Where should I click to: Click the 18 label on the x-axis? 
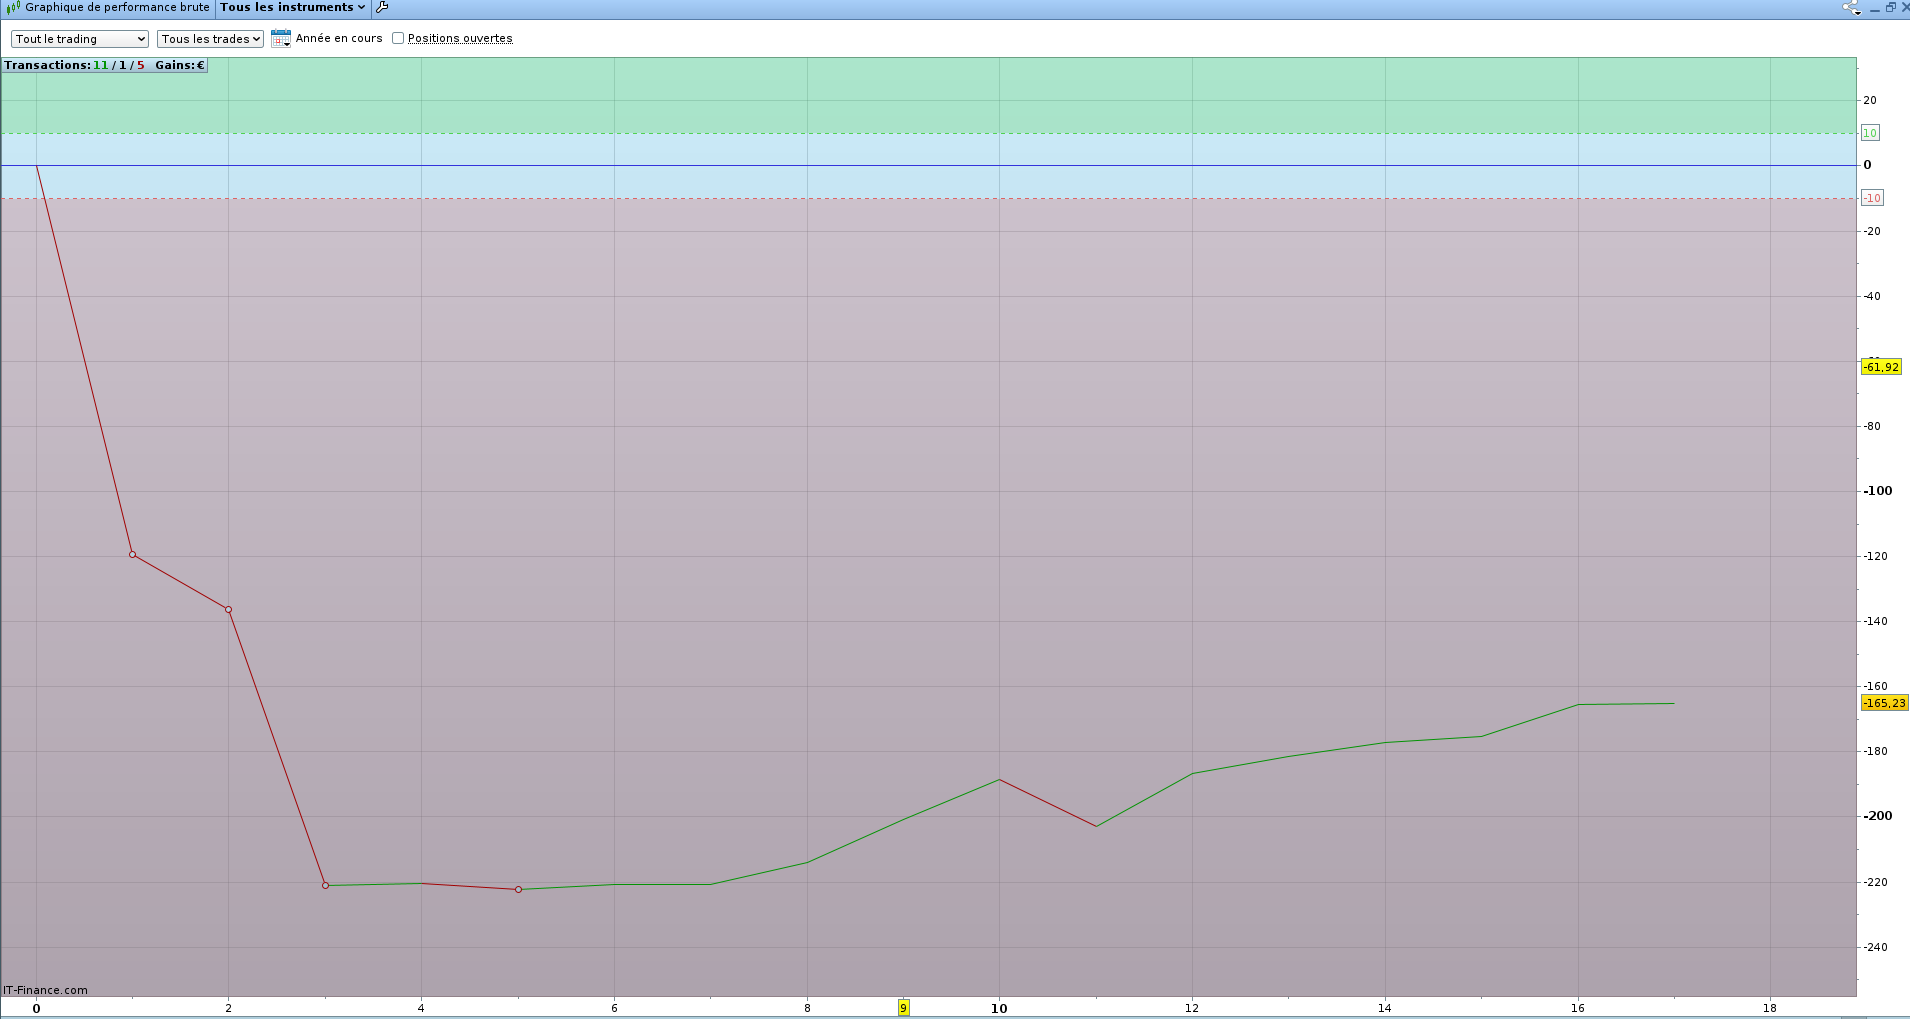[x=1770, y=1008]
